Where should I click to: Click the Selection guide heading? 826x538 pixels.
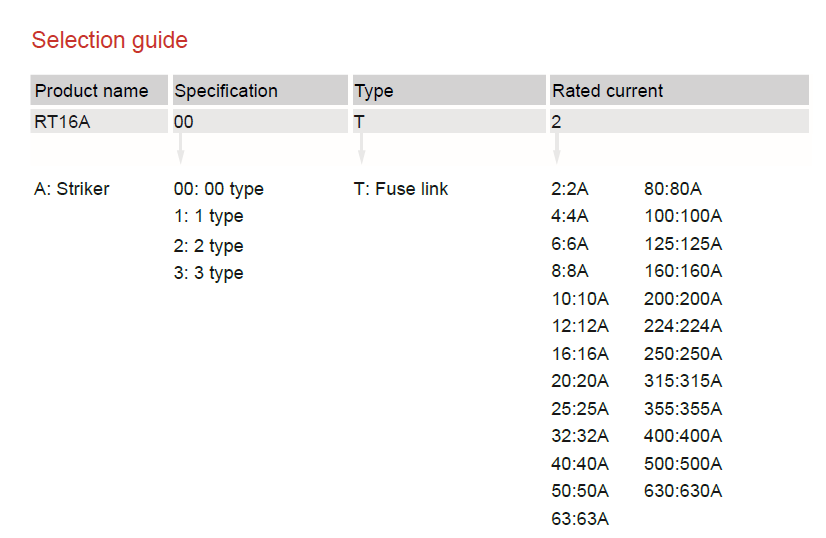click(x=109, y=41)
